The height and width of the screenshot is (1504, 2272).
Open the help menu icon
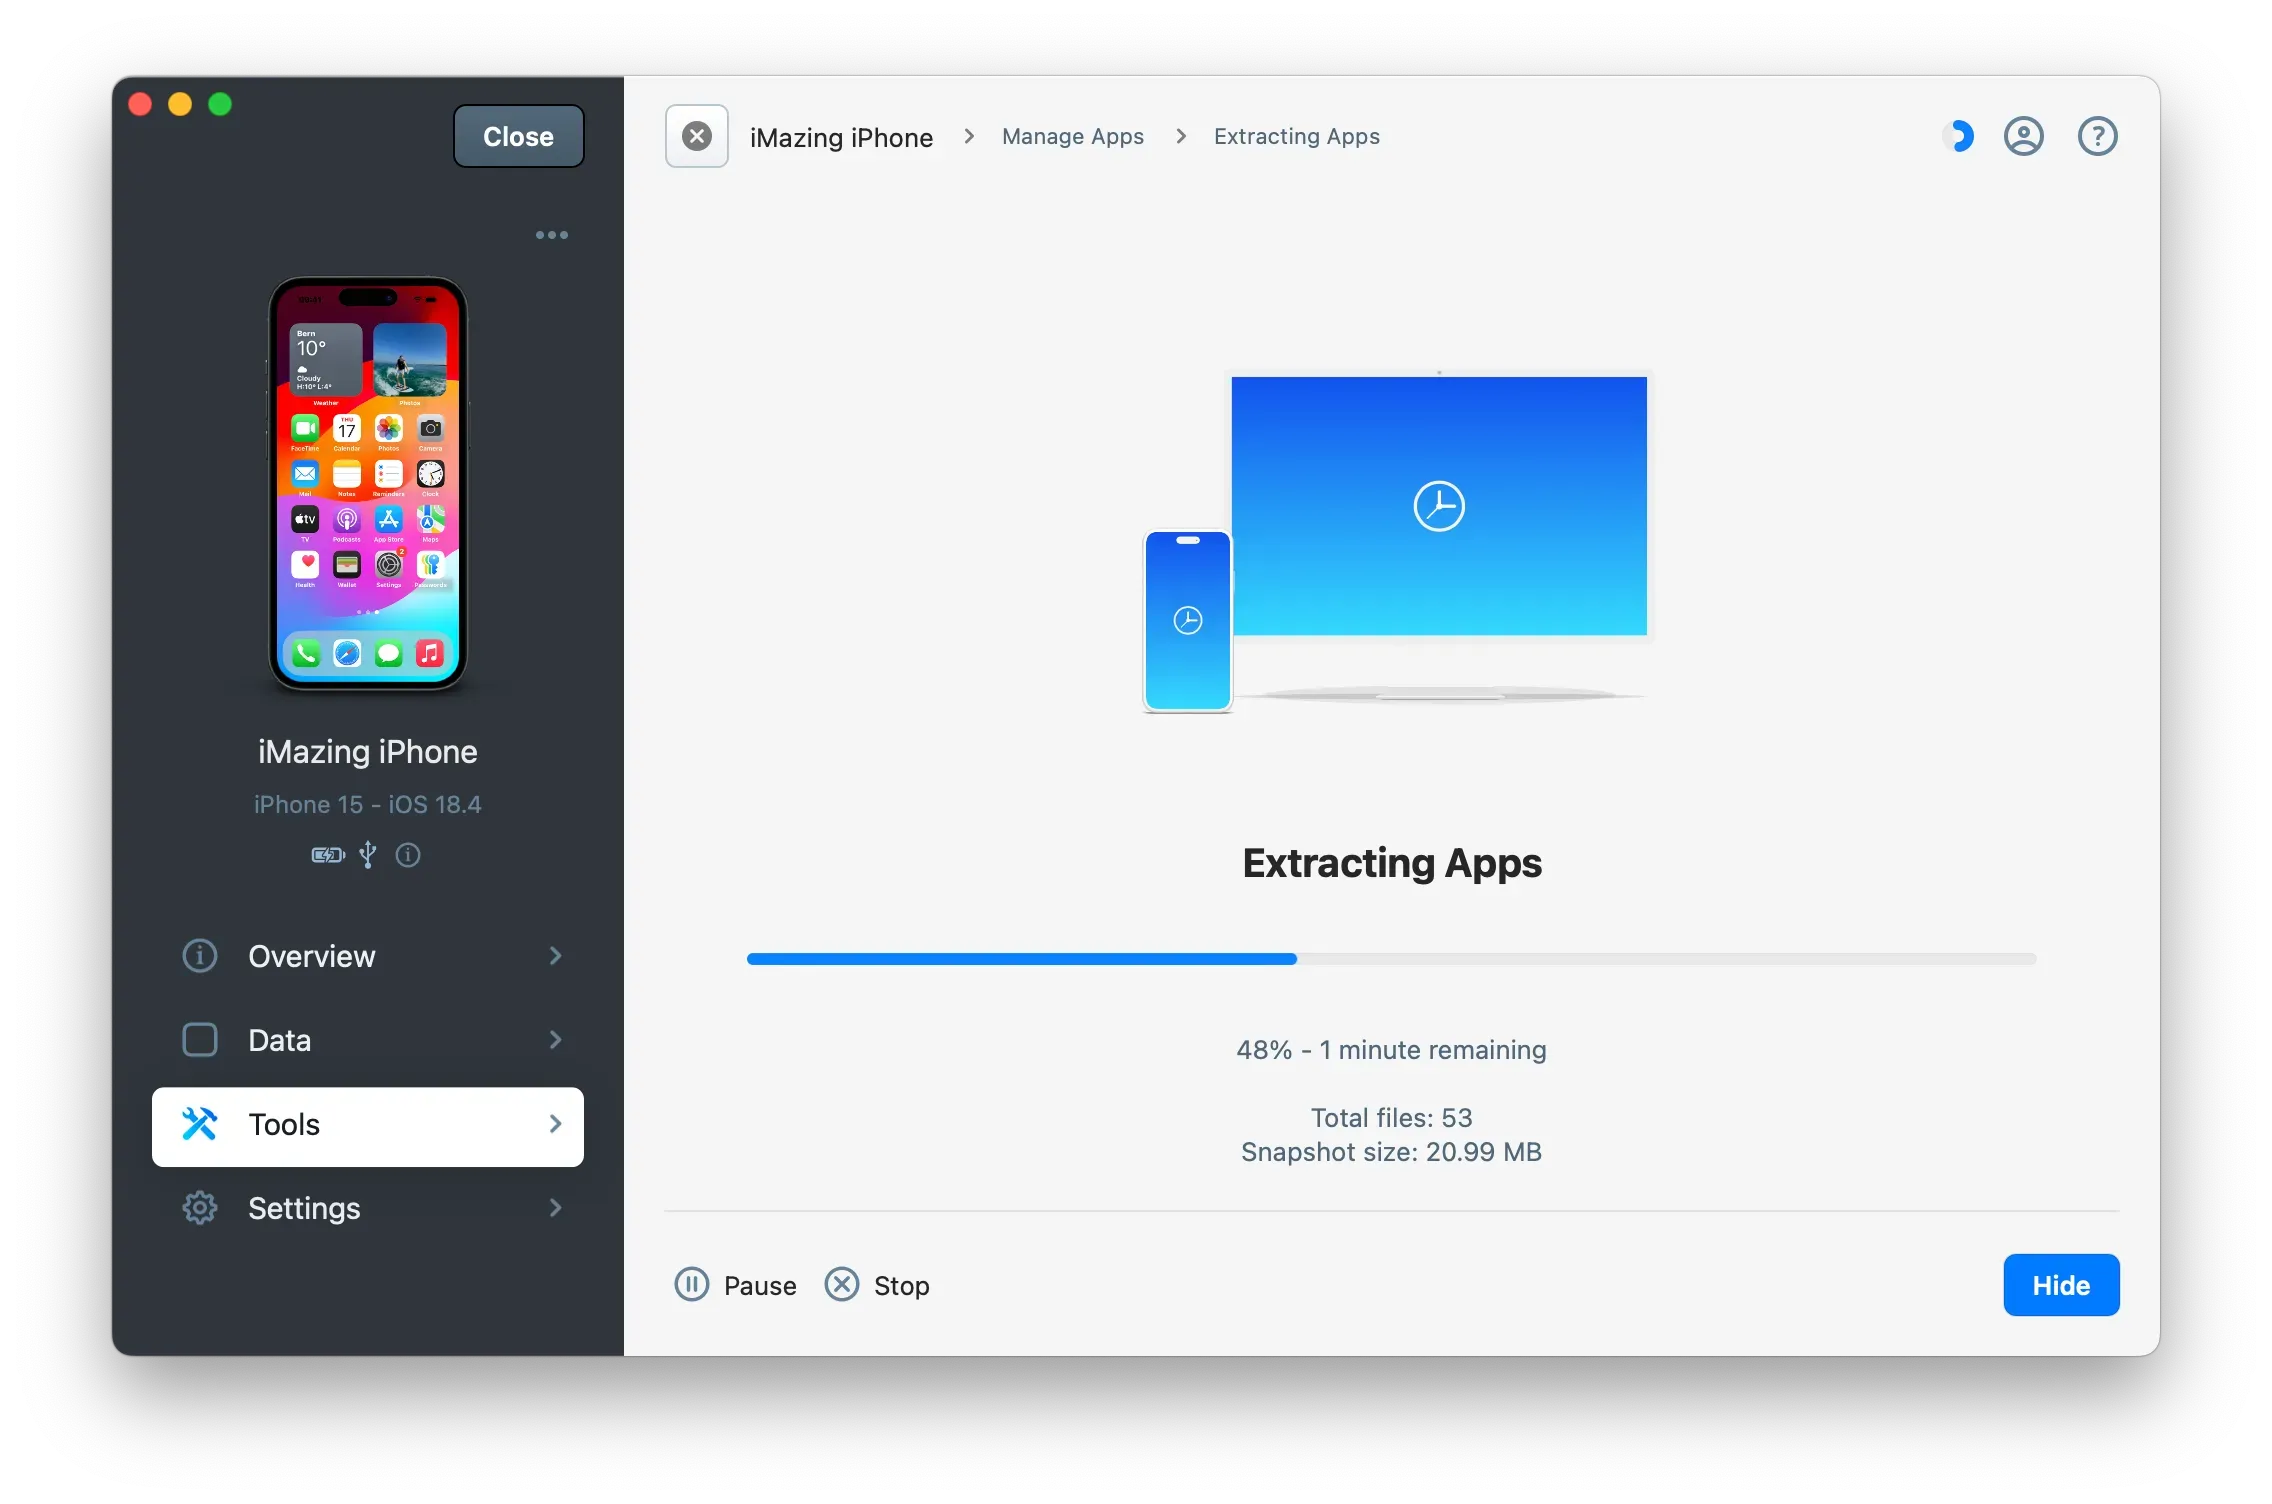pos(2097,136)
